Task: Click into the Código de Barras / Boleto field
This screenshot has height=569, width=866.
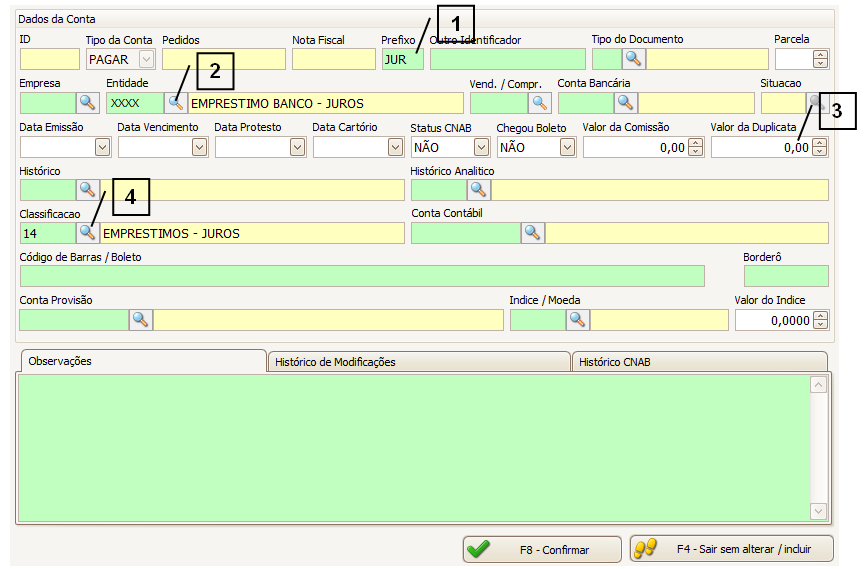Action: point(362,276)
